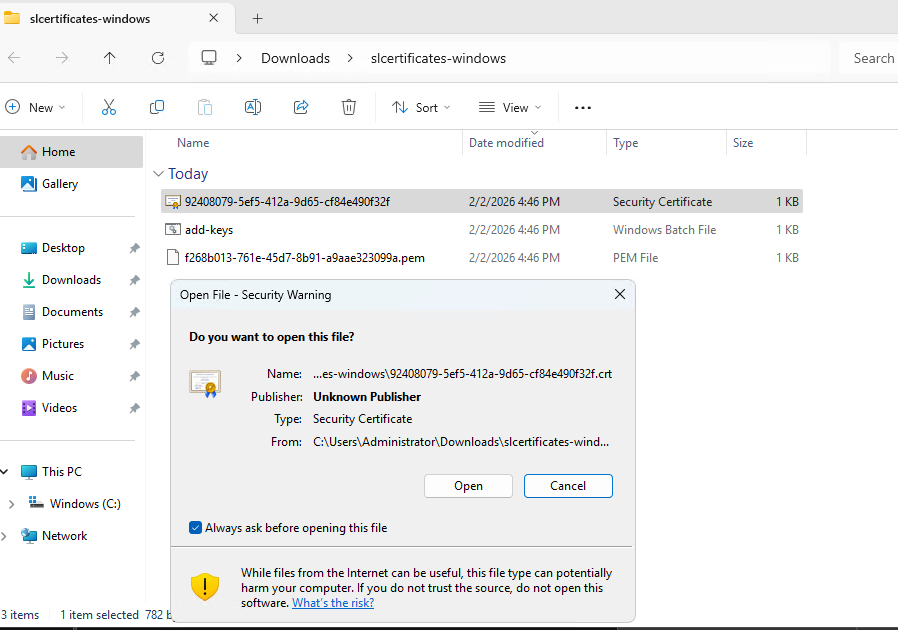Click the Open button in dialog
Screen dimensions: 898x630
pos(468,486)
